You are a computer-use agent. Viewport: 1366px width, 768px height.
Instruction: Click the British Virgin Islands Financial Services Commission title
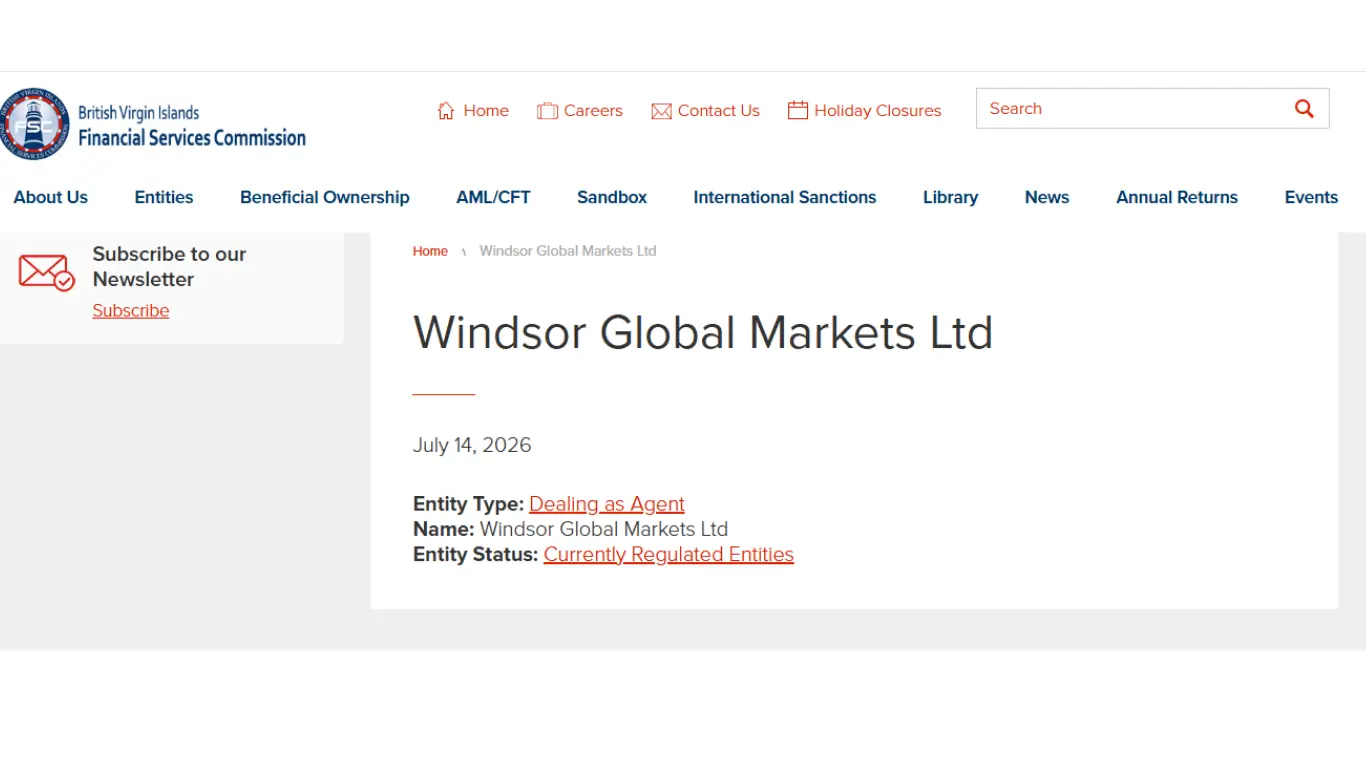192,126
